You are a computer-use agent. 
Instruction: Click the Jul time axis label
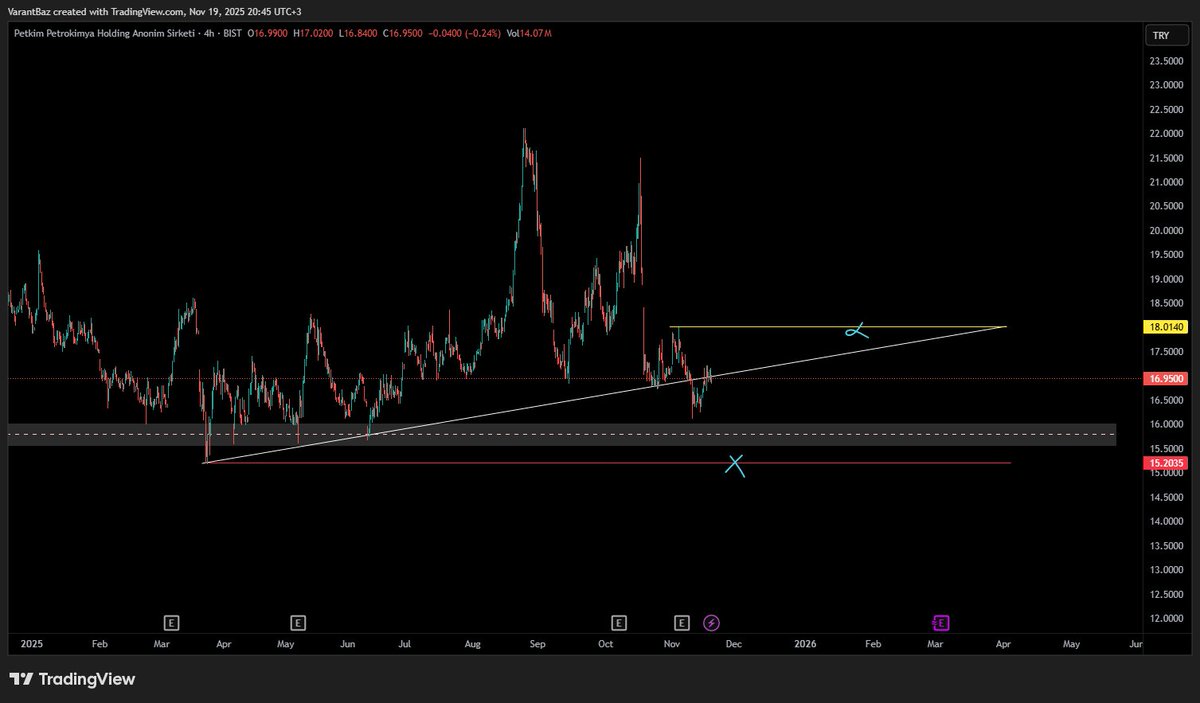407,646
